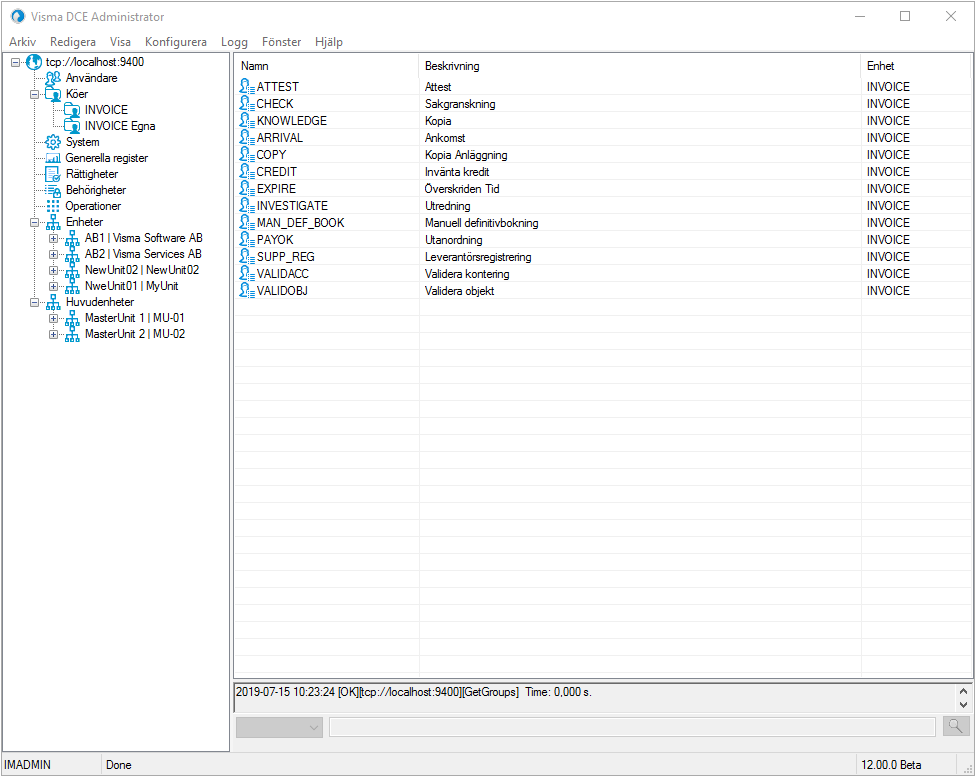Click the Rättigheter icon in the sidebar
This screenshot has width=976, height=778.
click(x=52, y=173)
